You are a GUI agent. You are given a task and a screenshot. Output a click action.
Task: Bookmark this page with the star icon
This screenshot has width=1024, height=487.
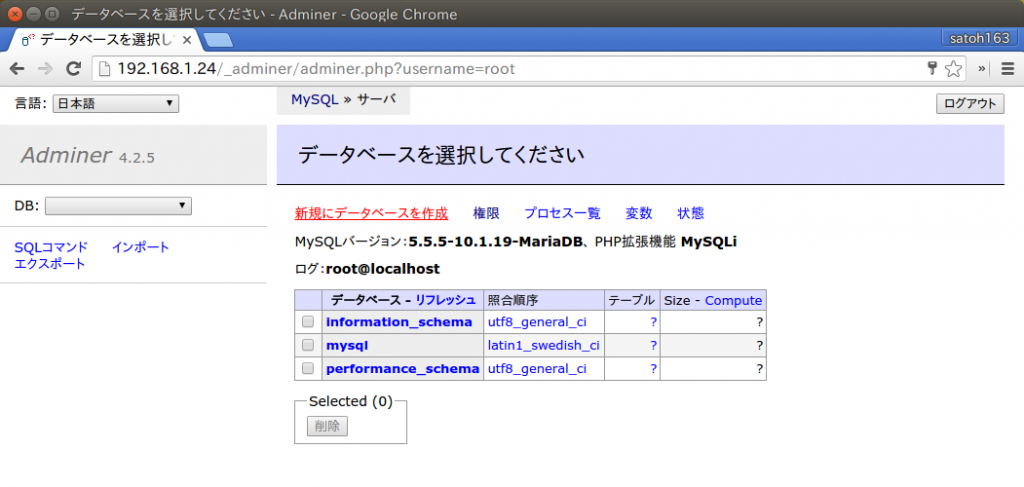click(953, 69)
